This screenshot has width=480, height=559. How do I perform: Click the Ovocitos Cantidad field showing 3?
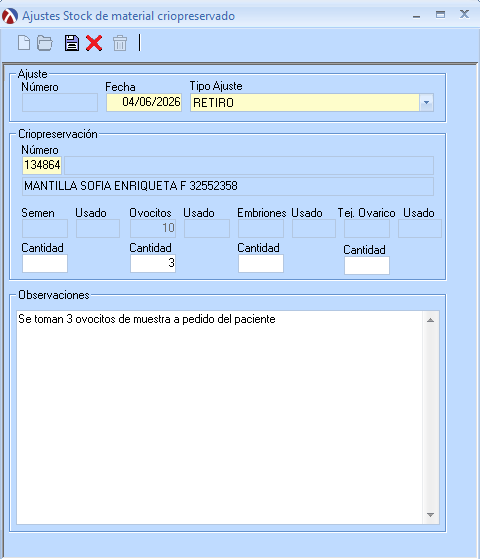pyautogui.click(x=153, y=263)
